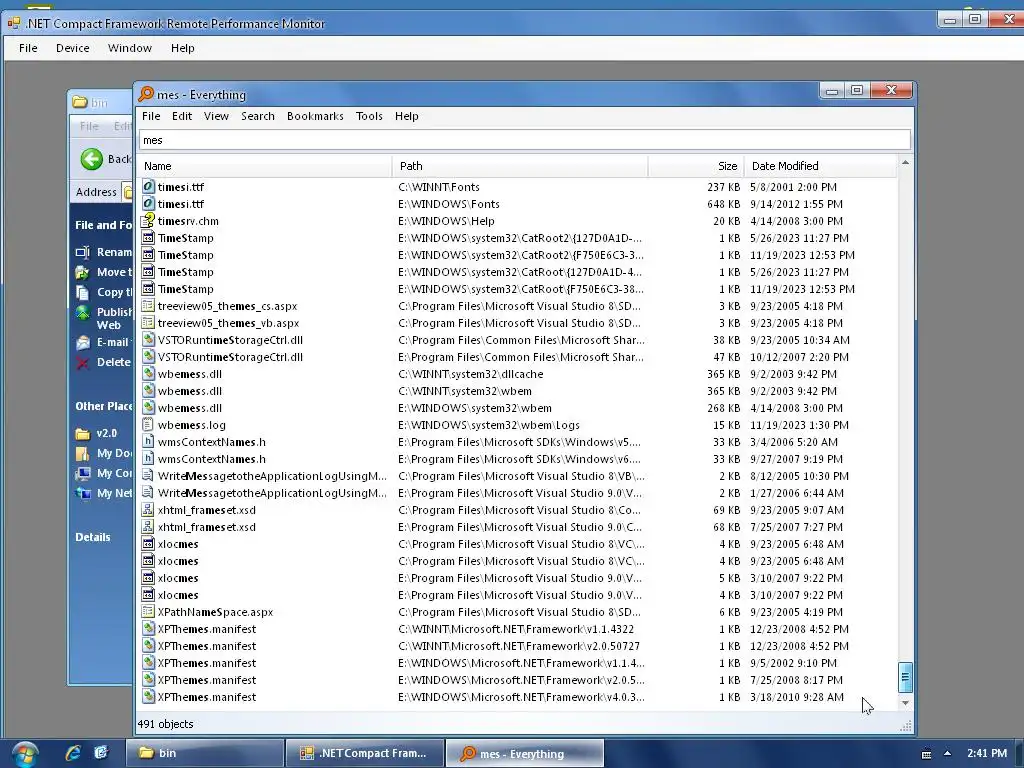Select xlocmes row dated 3/10/2007 sized 4 KB
The width and height of the screenshot is (1024, 768).
[519, 595]
